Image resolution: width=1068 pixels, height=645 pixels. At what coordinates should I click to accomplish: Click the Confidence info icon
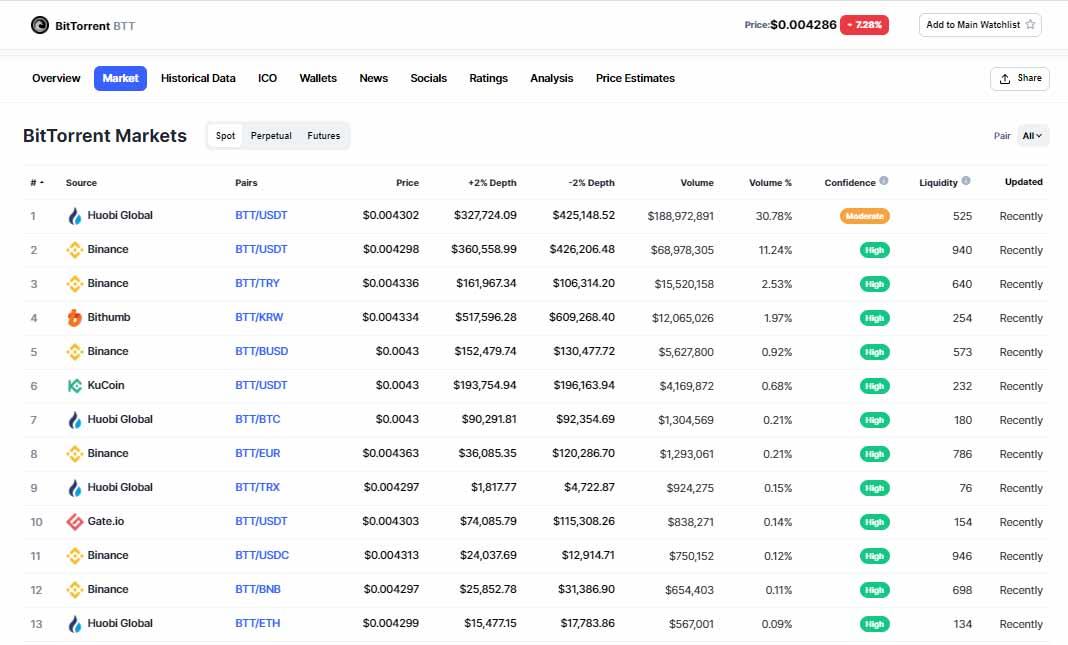pyautogui.click(x=883, y=181)
